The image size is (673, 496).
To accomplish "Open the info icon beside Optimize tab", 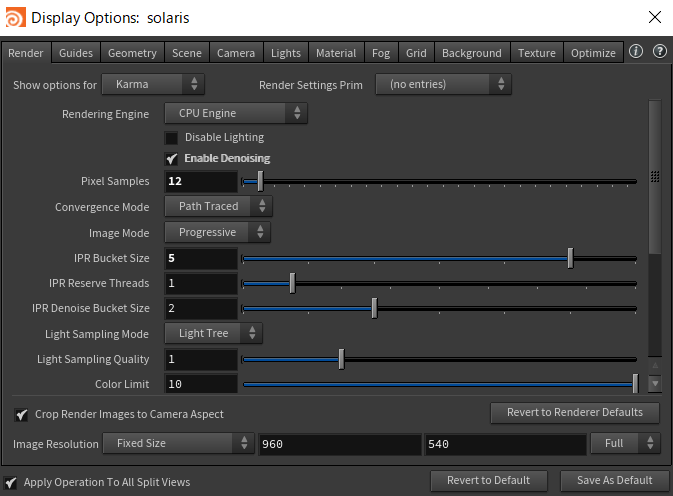I will [x=636, y=51].
